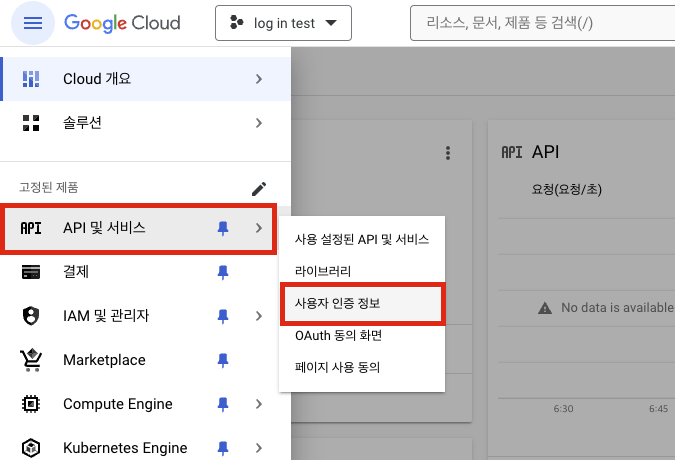Screen dimensions: 675x460
Task: Click the 6:45 time axis label
Action: pos(659,409)
